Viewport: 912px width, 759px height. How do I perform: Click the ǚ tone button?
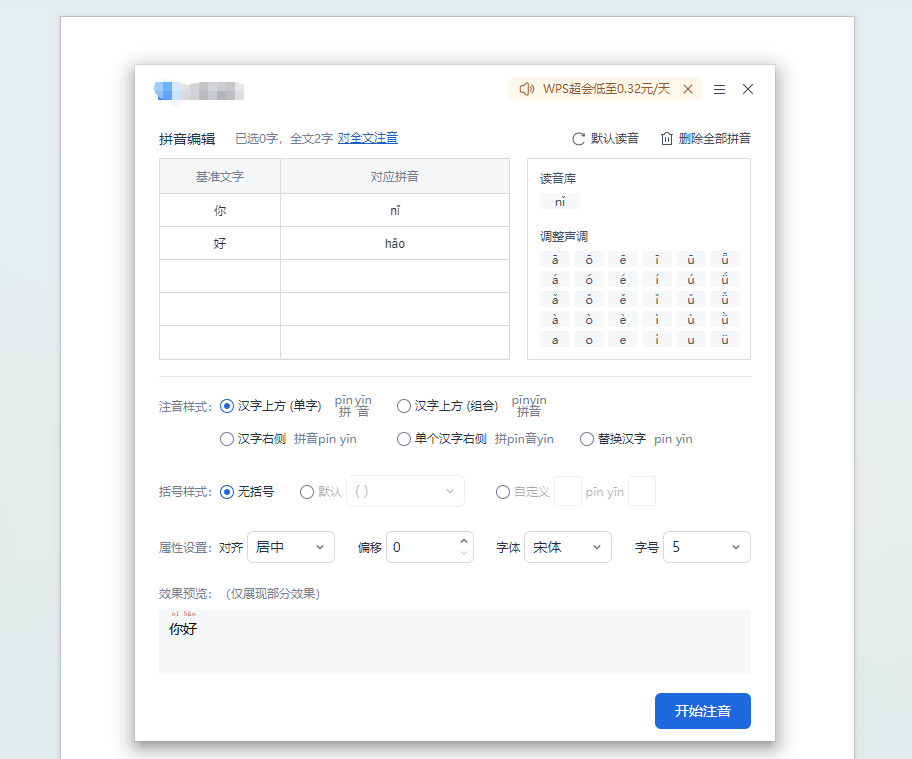coord(725,300)
